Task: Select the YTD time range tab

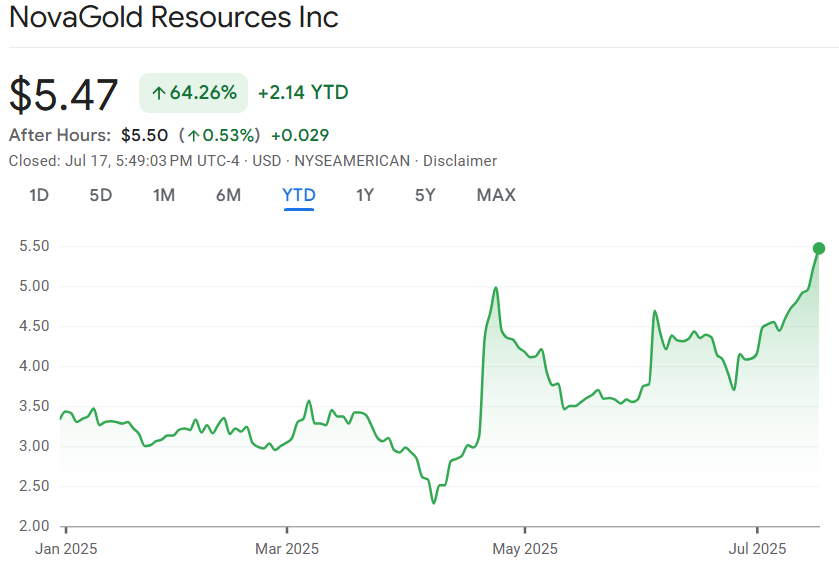Action: point(299,195)
